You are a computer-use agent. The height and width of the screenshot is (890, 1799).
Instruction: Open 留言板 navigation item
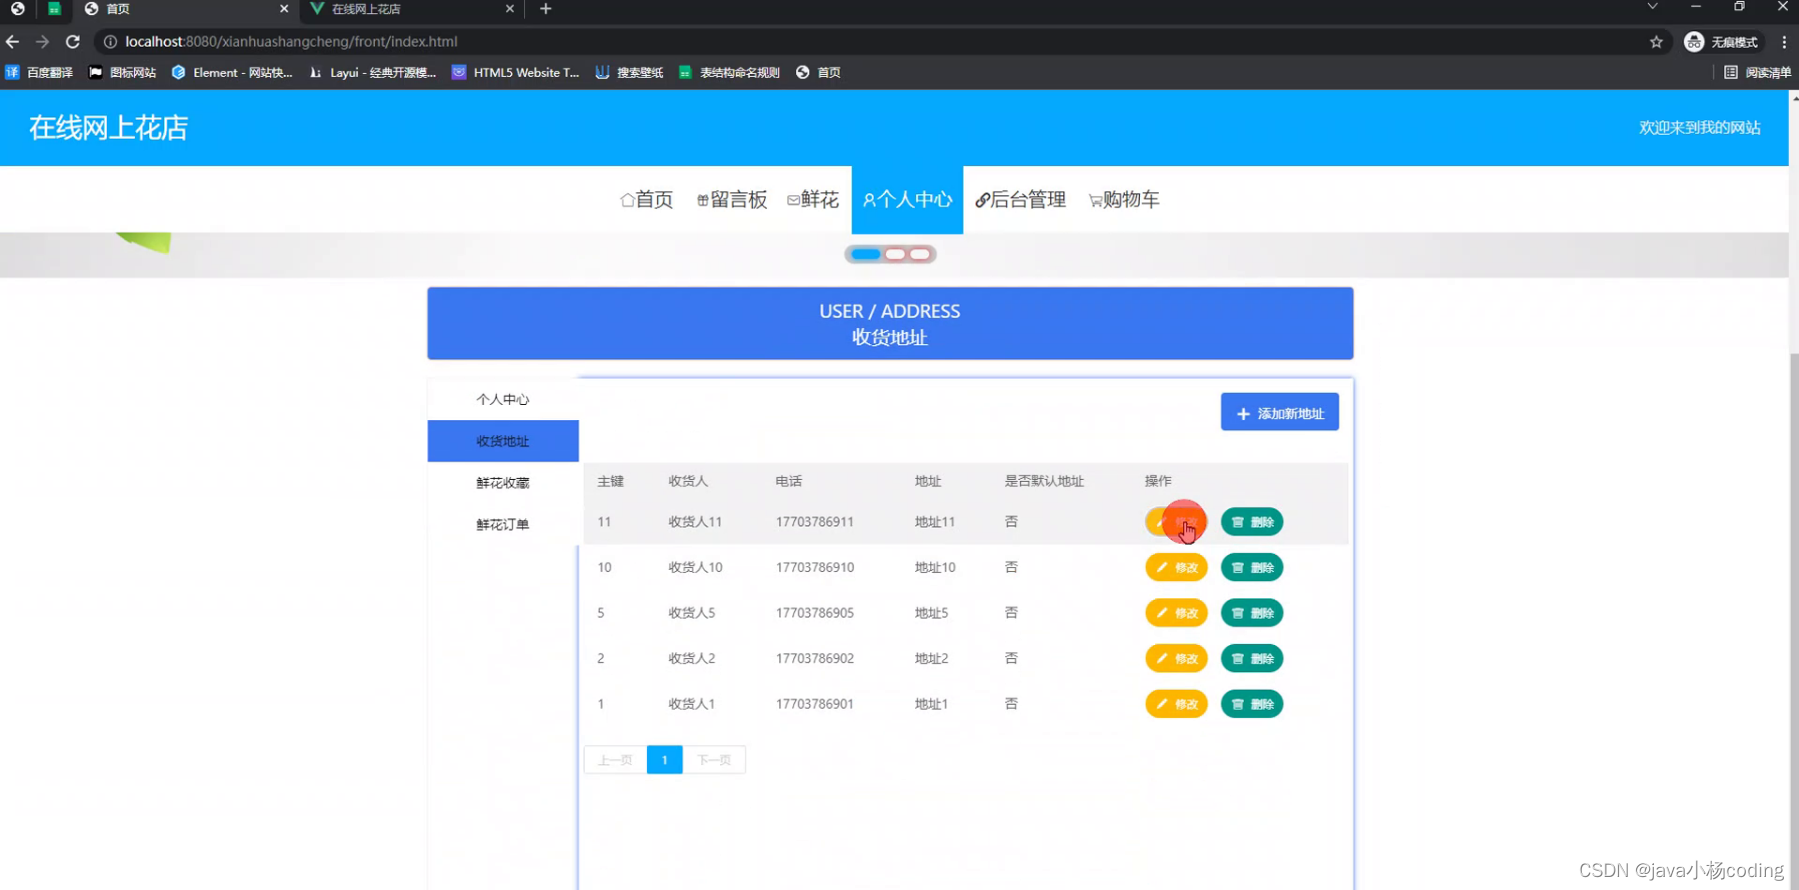coord(732,200)
